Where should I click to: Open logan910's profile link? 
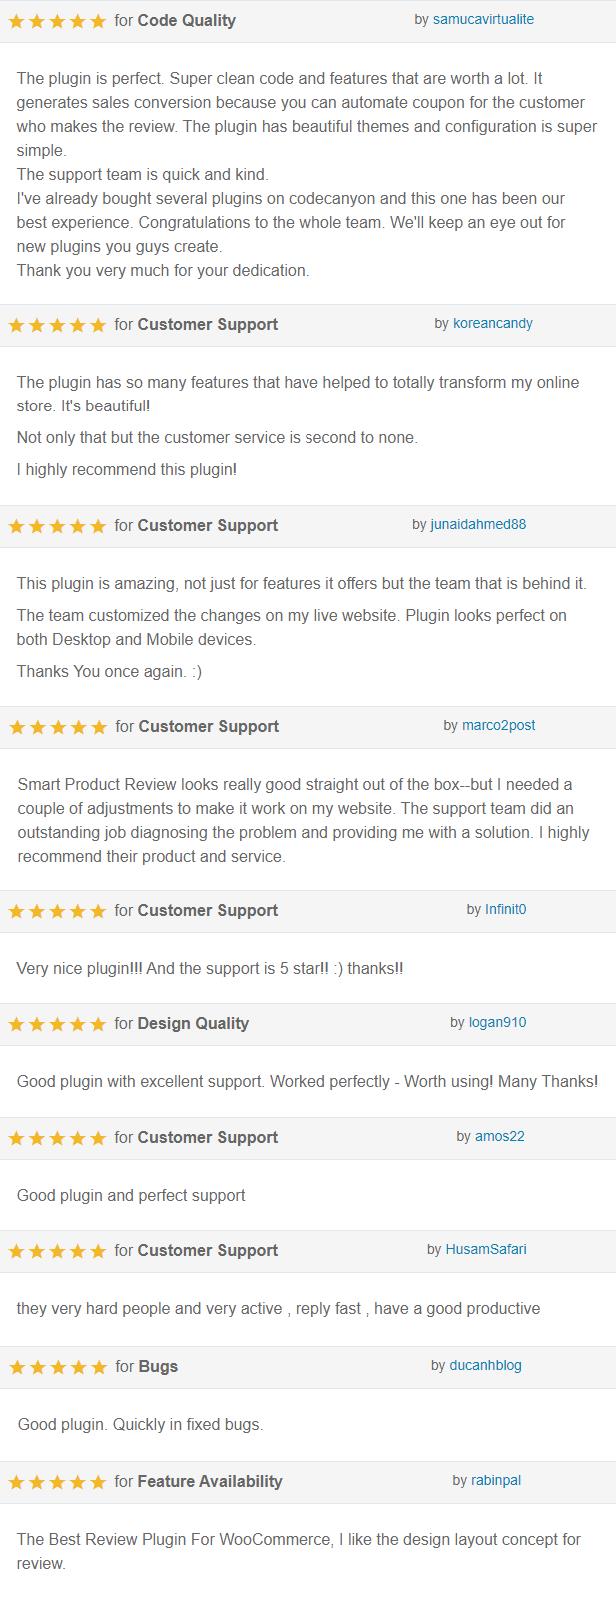(x=497, y=1023)
